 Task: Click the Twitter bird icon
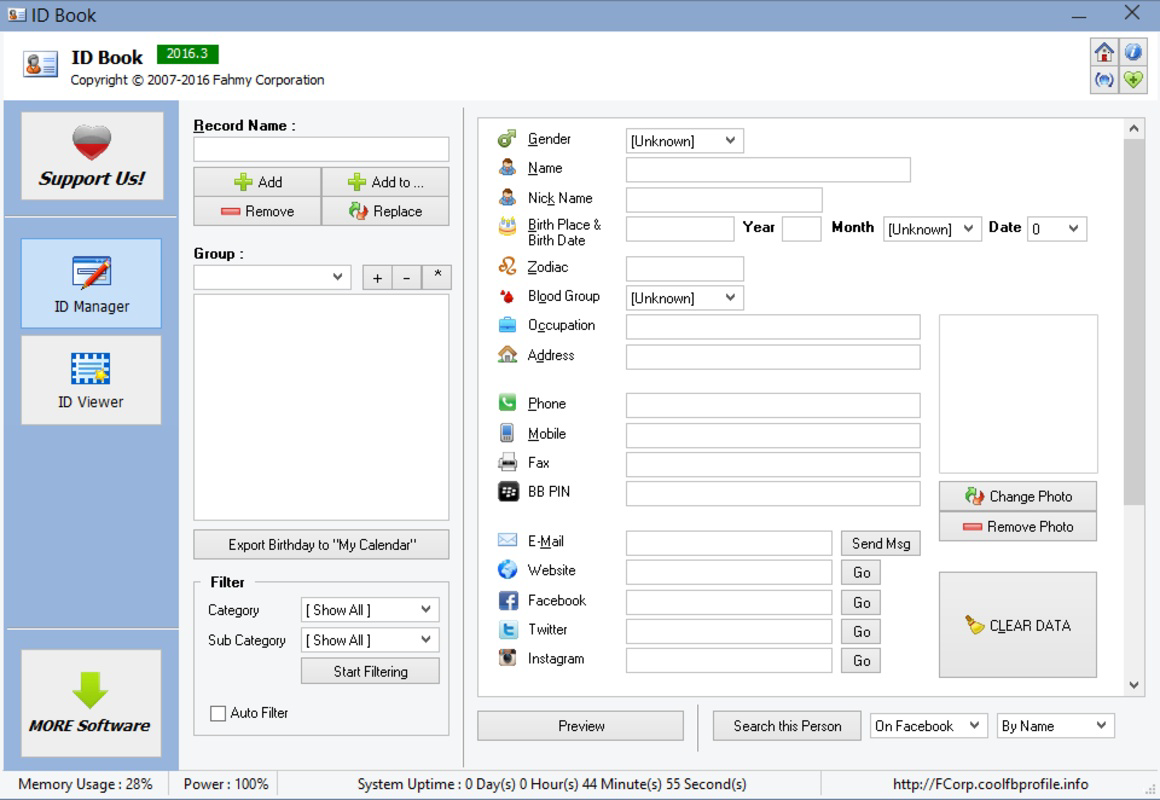508,630
